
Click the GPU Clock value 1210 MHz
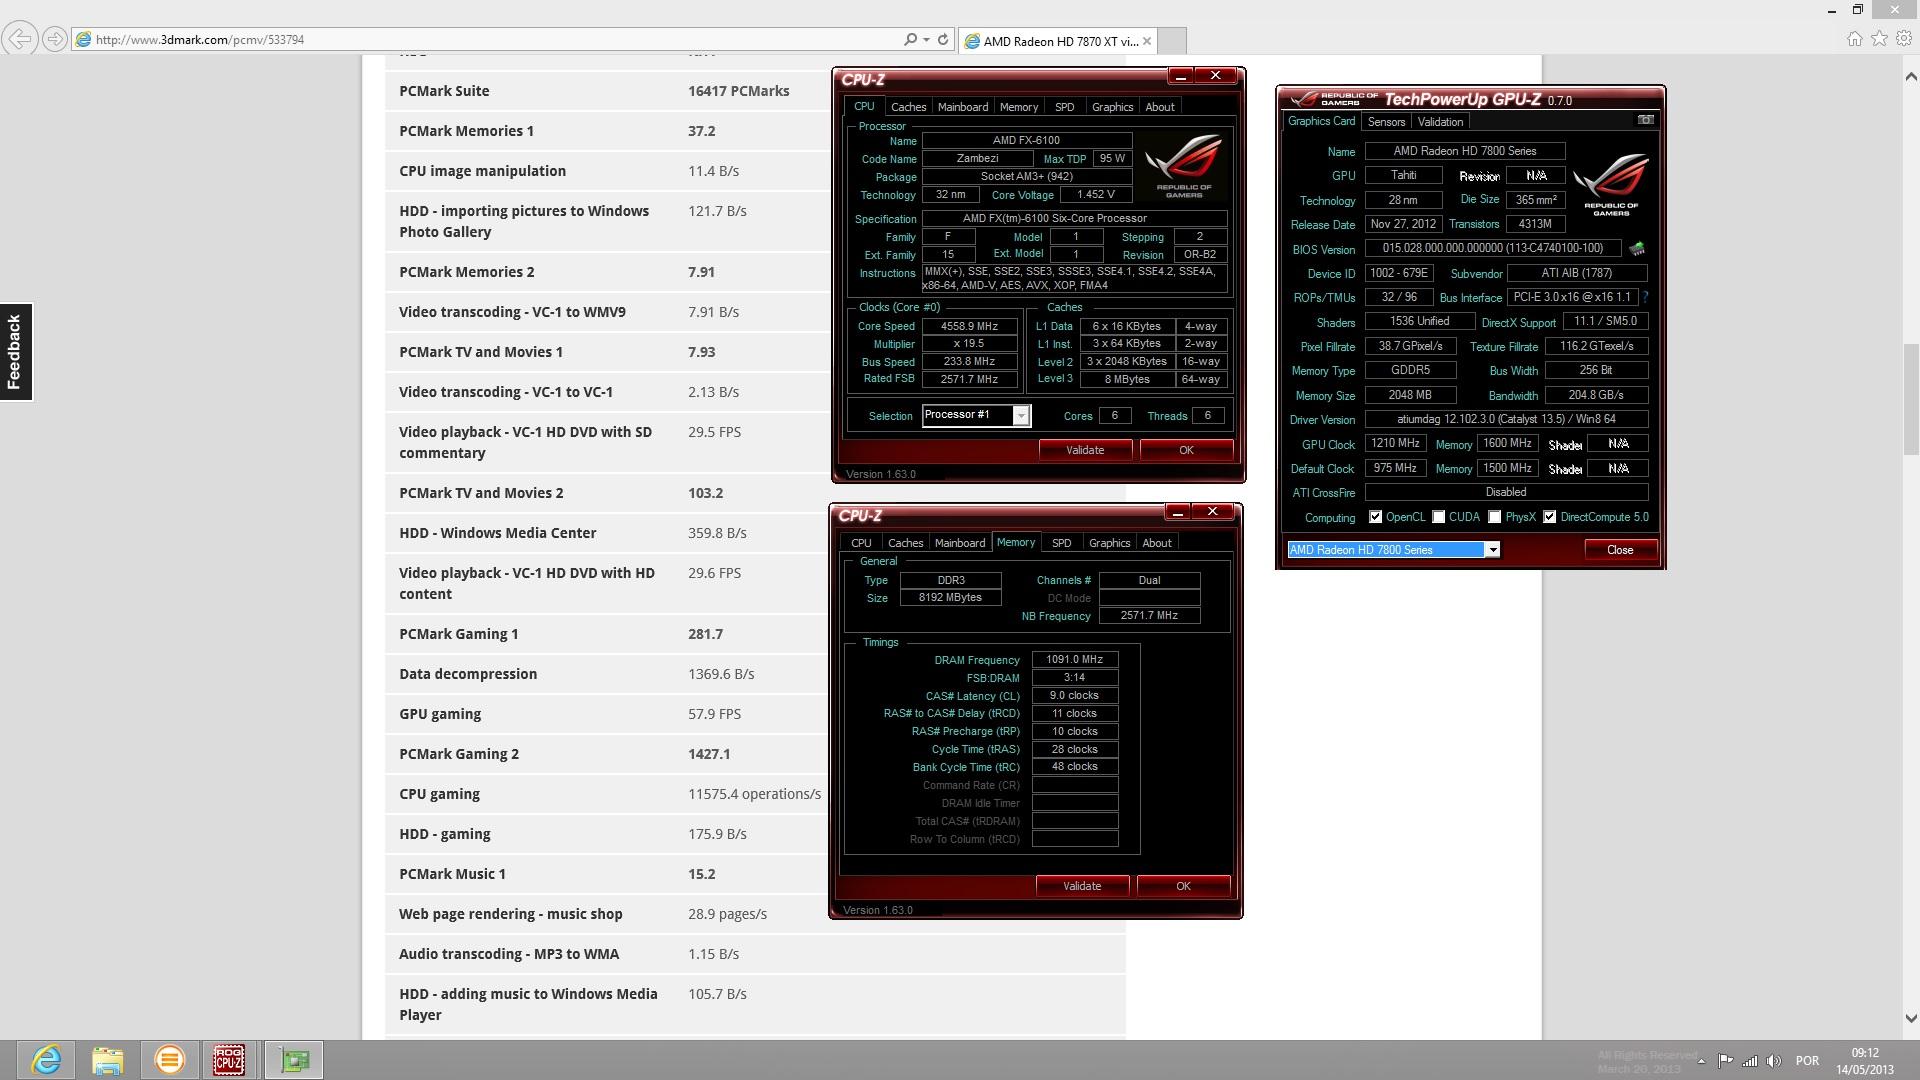coord(1395,444)
